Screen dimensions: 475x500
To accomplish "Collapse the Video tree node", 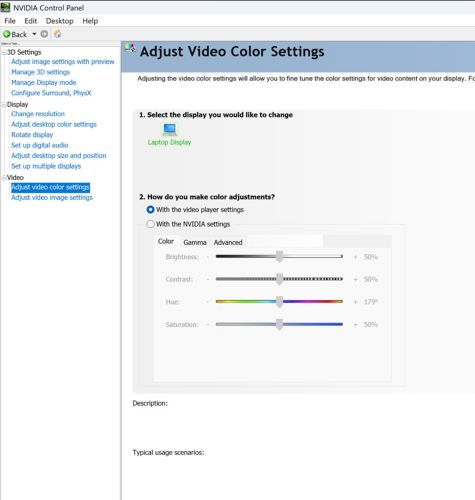I will point(4,178).
